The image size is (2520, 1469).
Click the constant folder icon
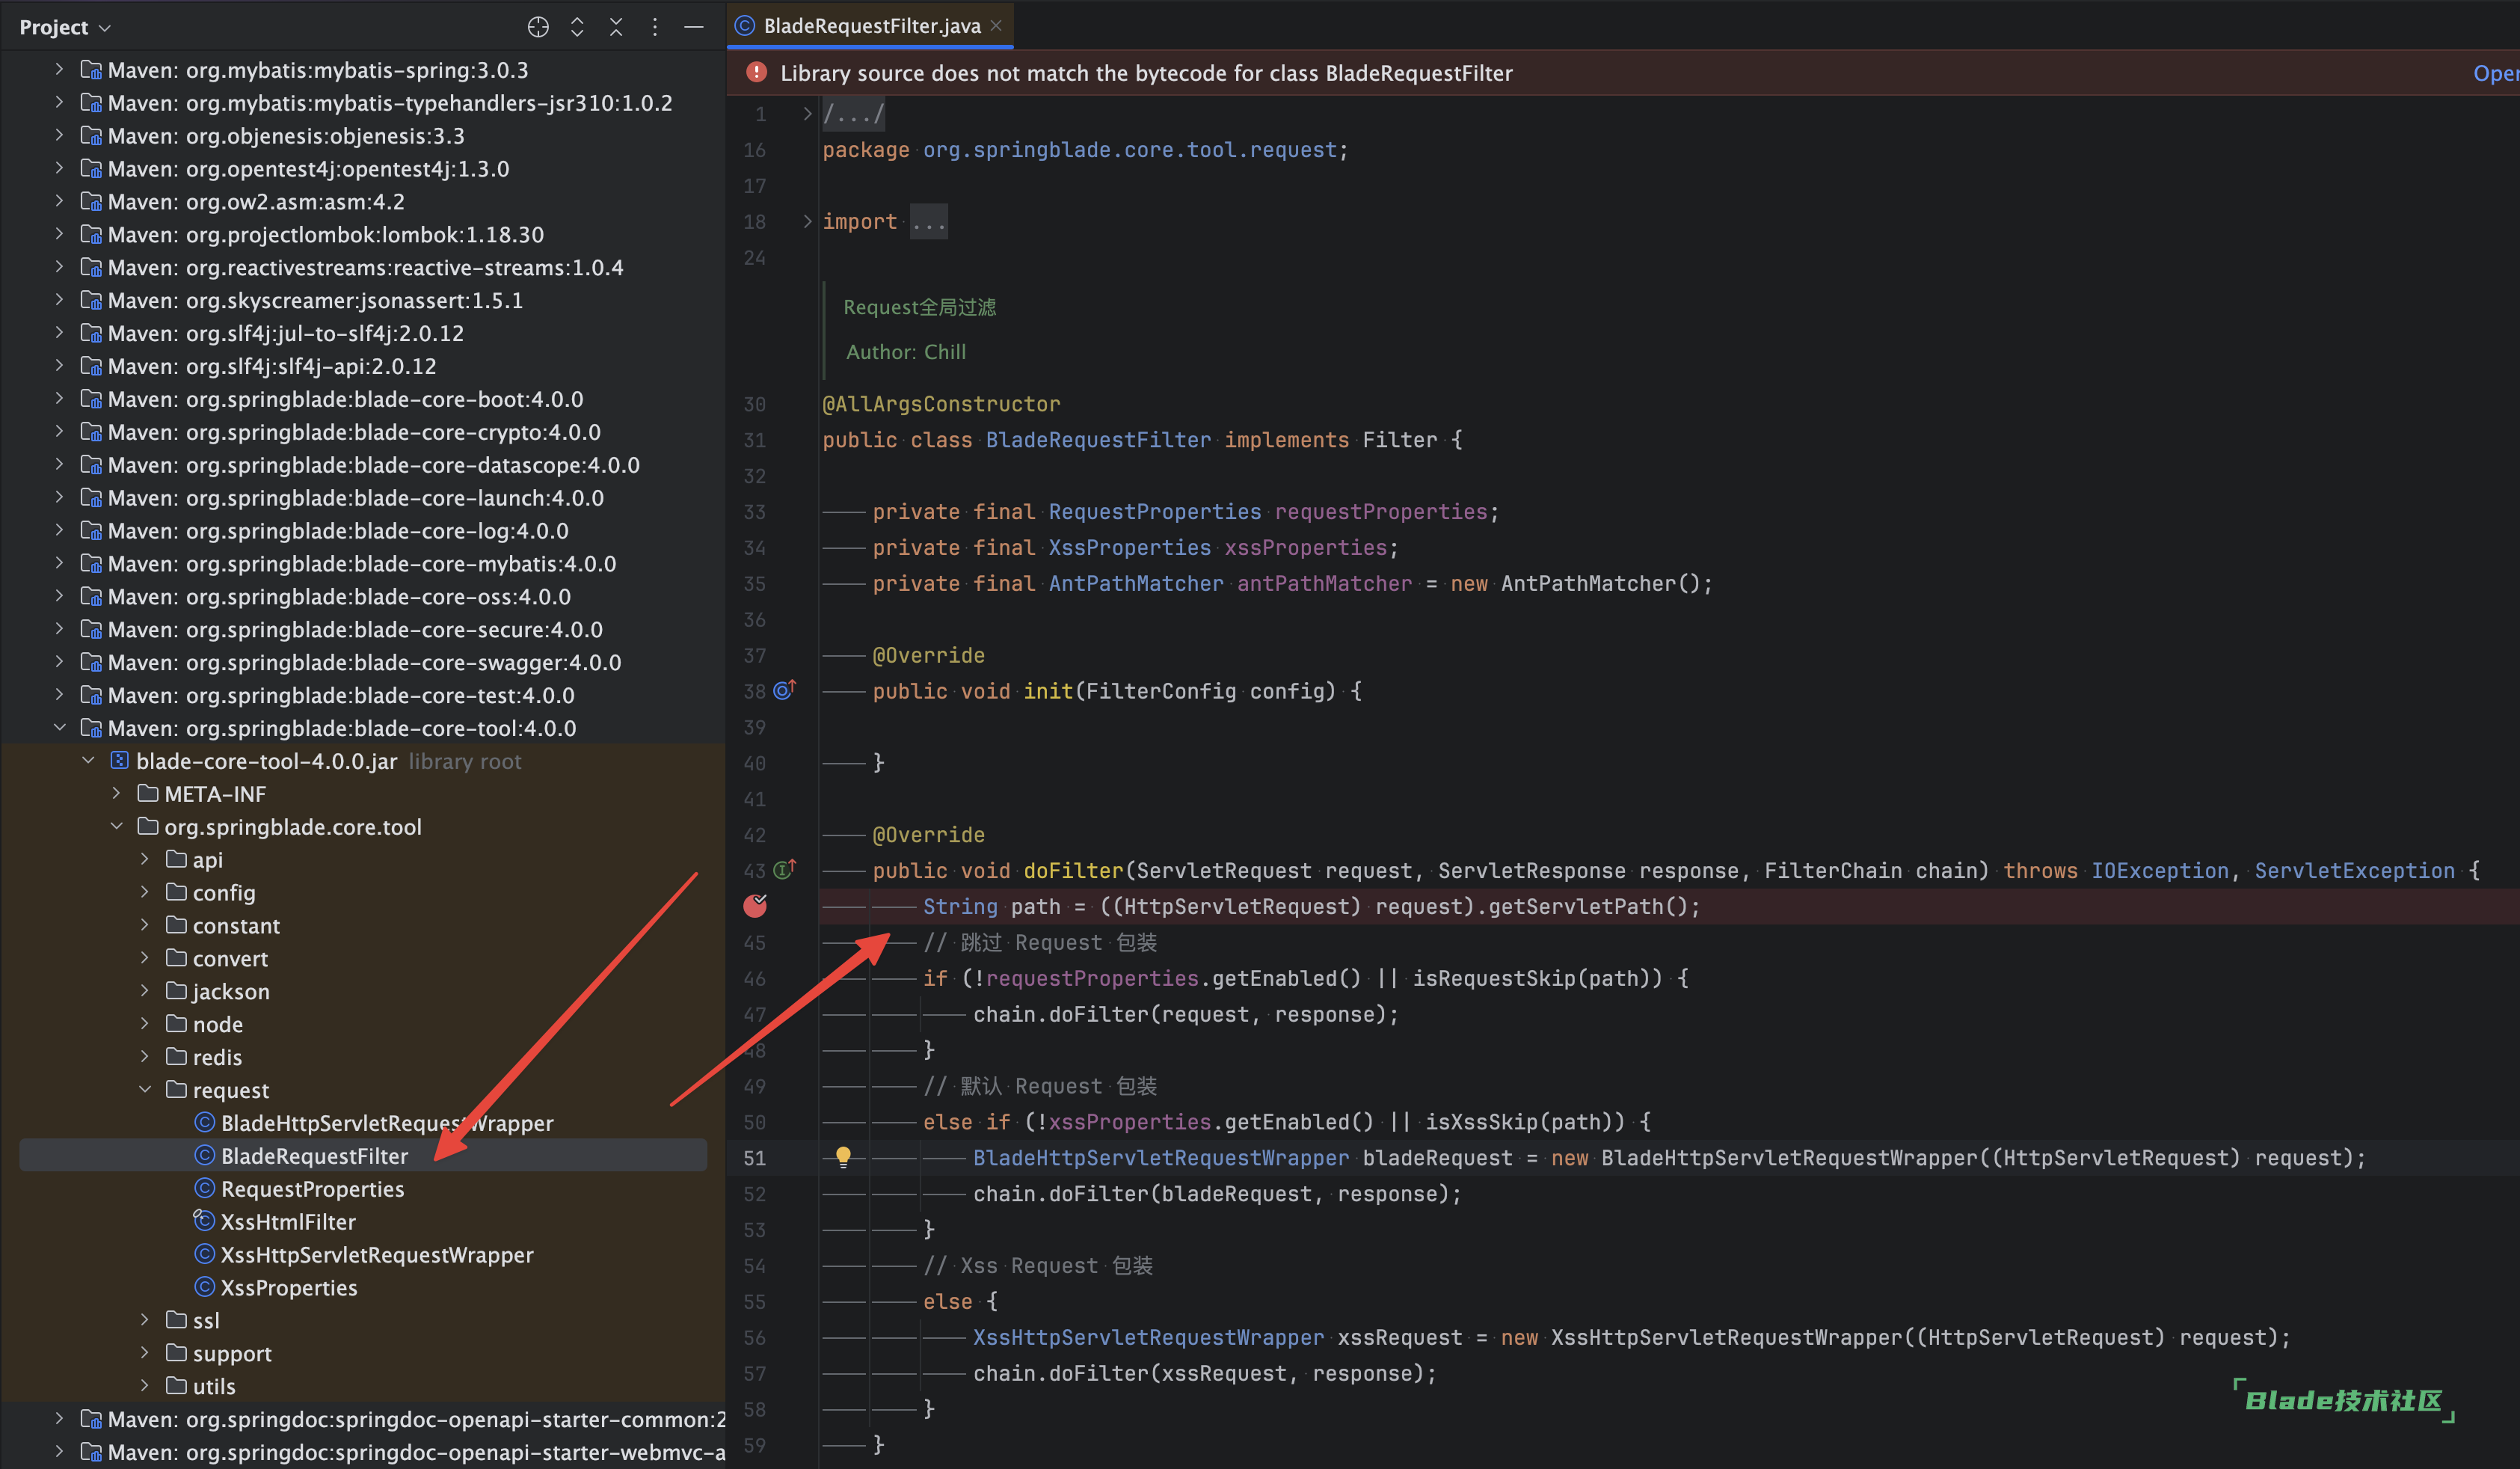tap(177, 925)
